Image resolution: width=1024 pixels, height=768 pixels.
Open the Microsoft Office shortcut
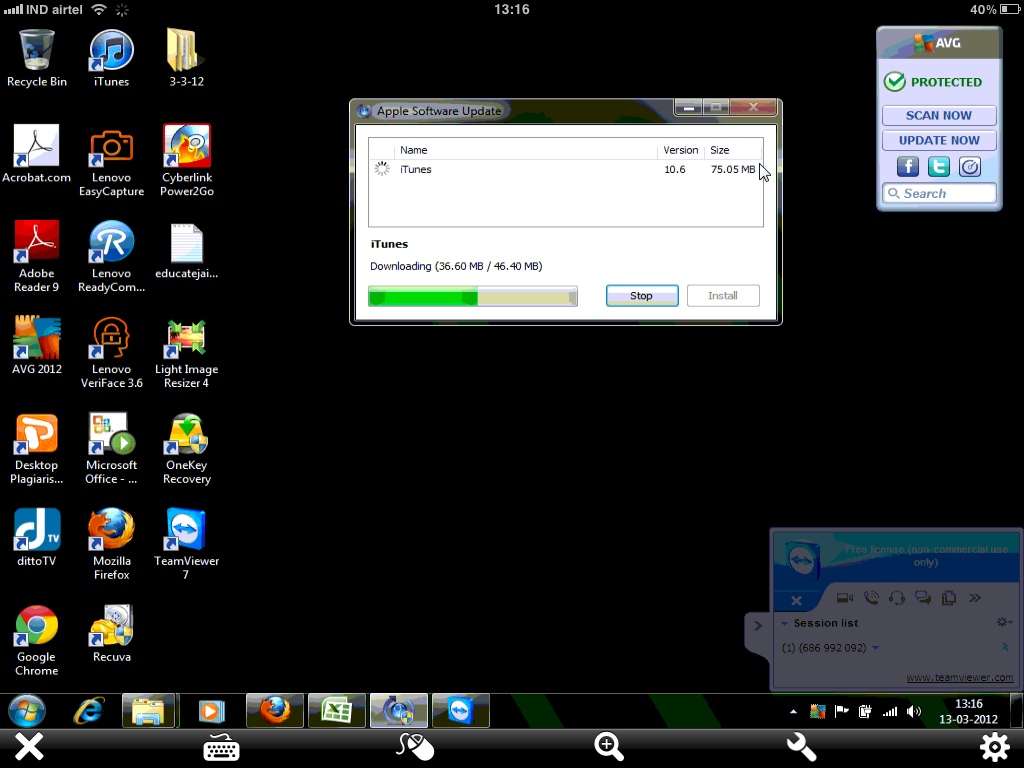(111, 448)
